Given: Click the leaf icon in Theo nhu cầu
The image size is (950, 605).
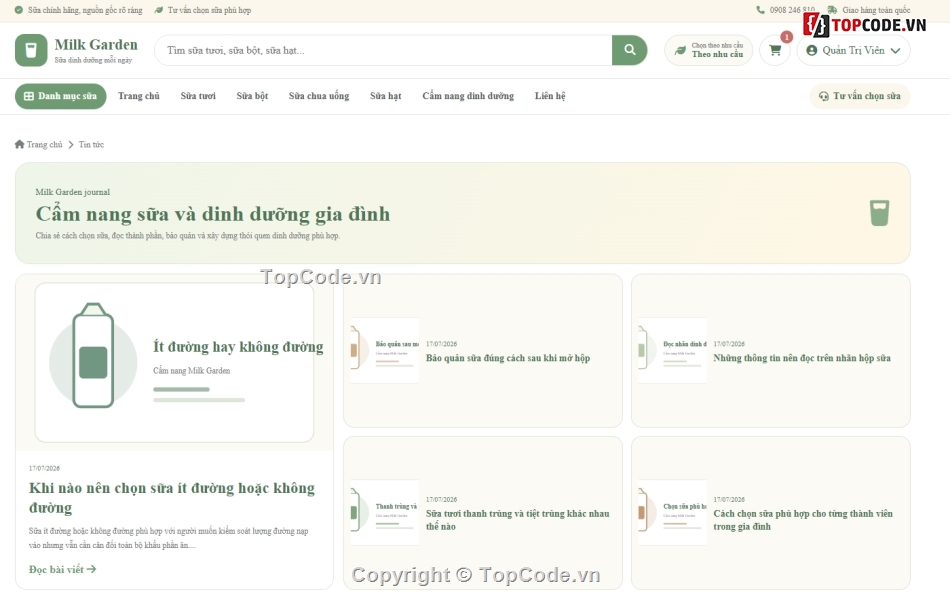Looking at the screenshot, I should (x=680, y=50).
